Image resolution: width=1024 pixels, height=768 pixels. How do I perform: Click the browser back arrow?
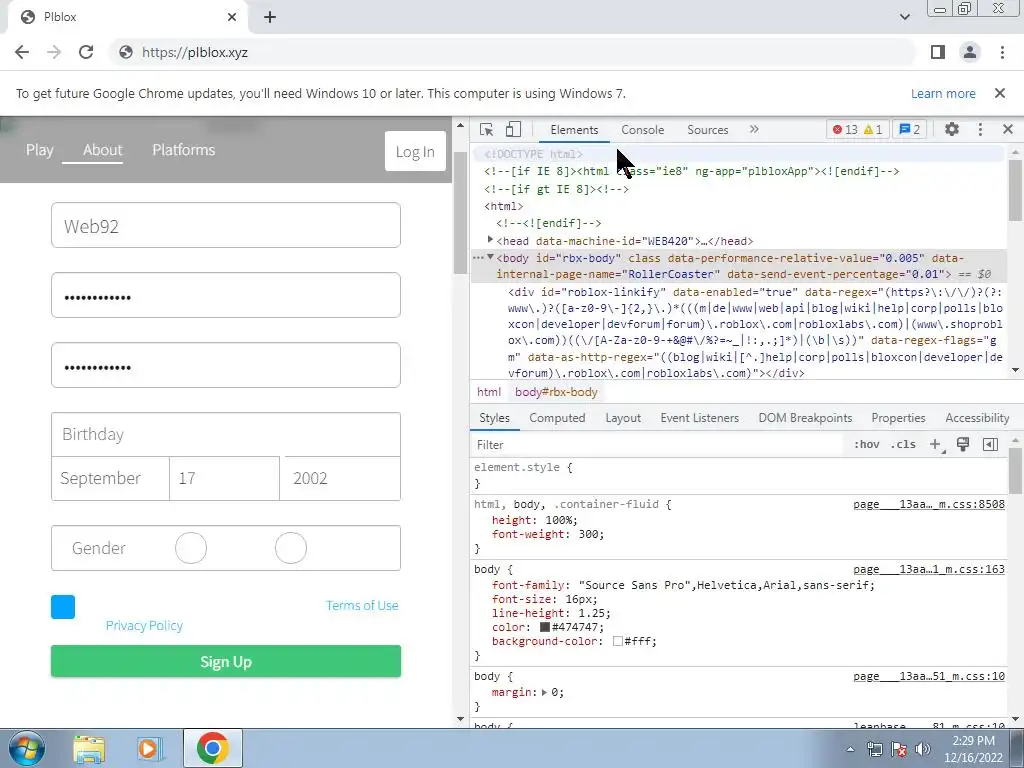22,52
